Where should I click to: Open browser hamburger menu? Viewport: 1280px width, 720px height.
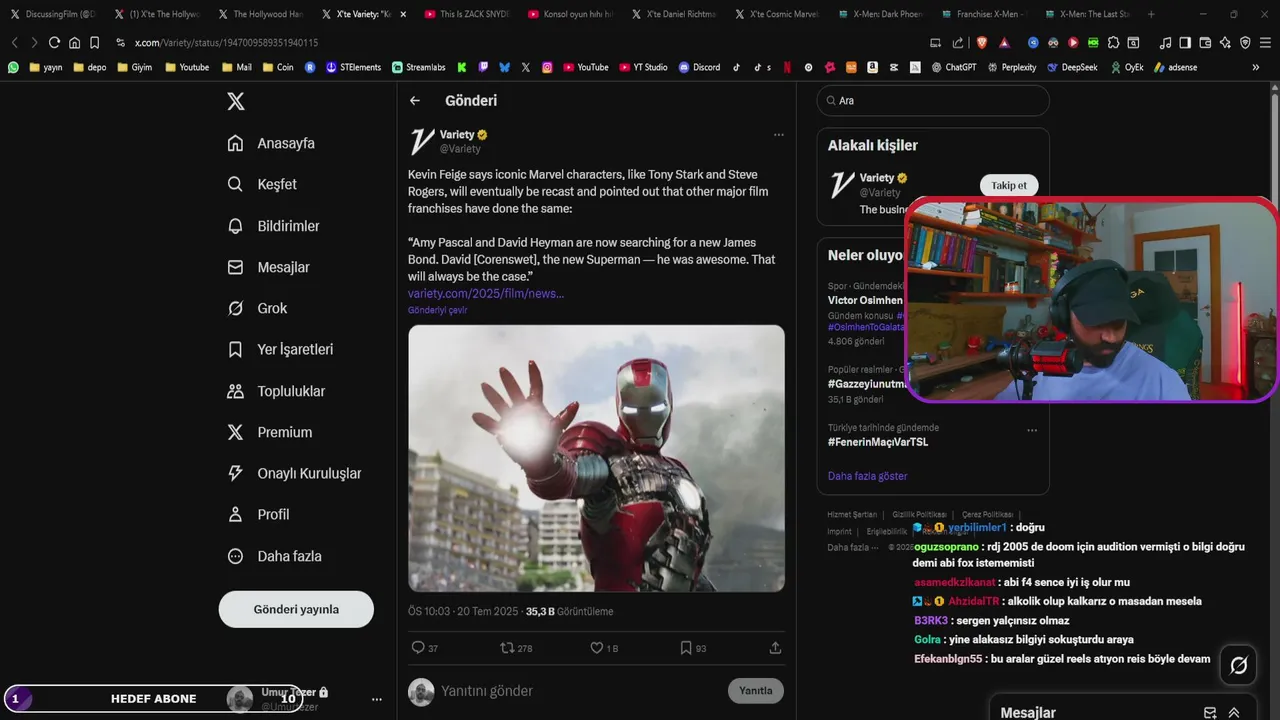[1265, 43]
